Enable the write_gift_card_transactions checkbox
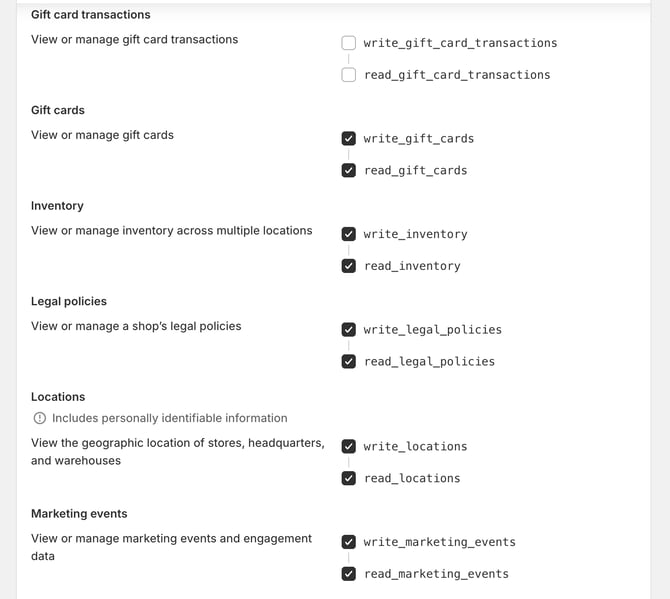Image resolution: width=670 pixels, height=599 pixels. pos(348,43)
